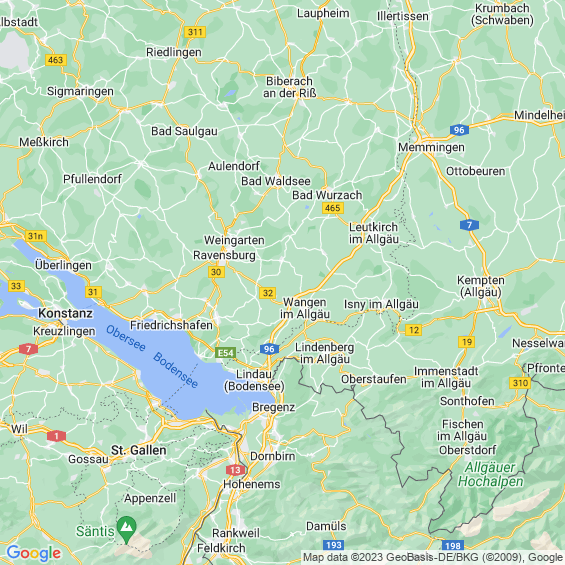Select the red route 1 shield near Wil
The width and height of the screenshot is (565, 565).
click(56, 436)
